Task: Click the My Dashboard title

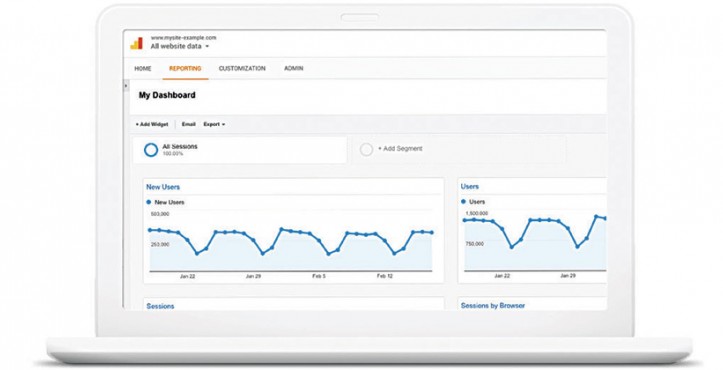Action: (x=167, y=95)
